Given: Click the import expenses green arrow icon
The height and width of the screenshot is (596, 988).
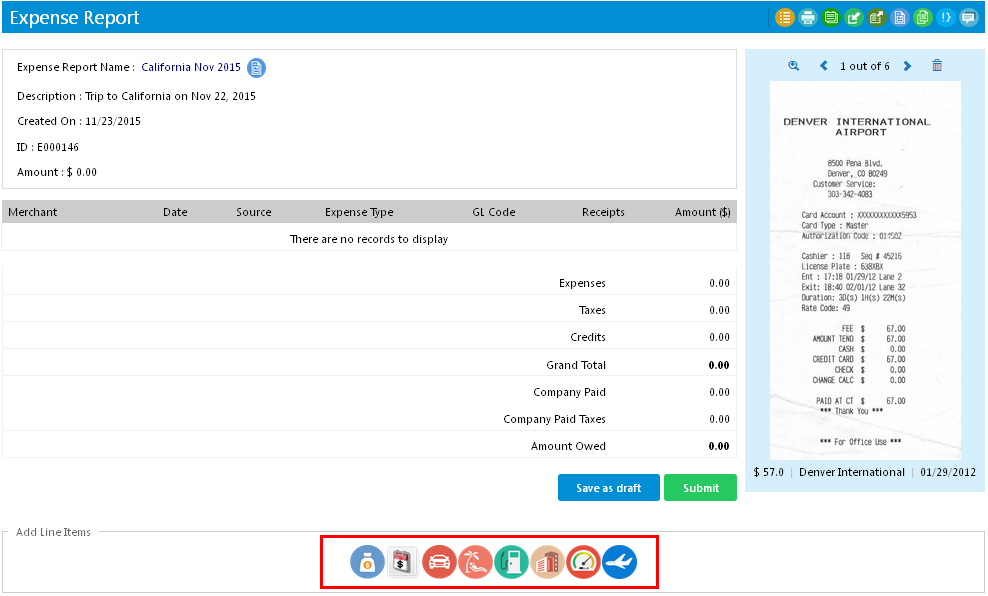Looking at the screenshot, I should [x=854, y=17].
